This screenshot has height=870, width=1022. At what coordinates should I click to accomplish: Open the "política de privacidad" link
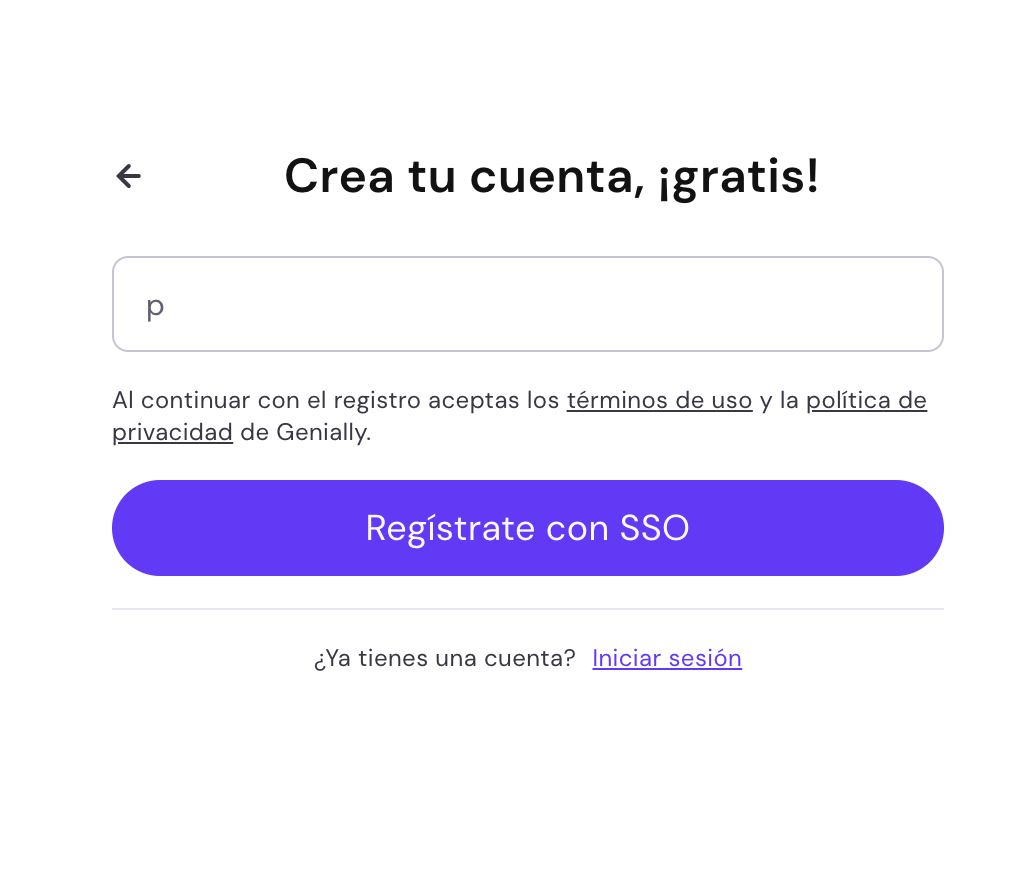point(866,401)
